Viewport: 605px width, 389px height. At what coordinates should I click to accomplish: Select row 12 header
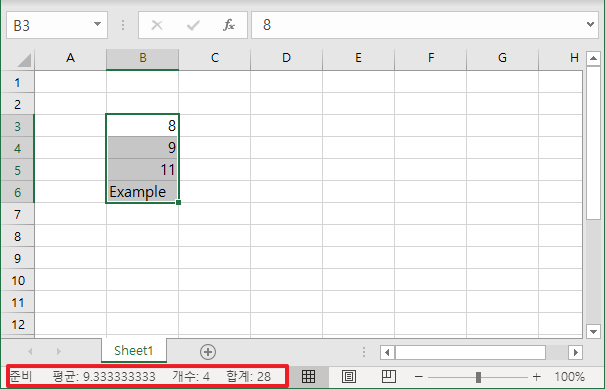pos(17,324)
